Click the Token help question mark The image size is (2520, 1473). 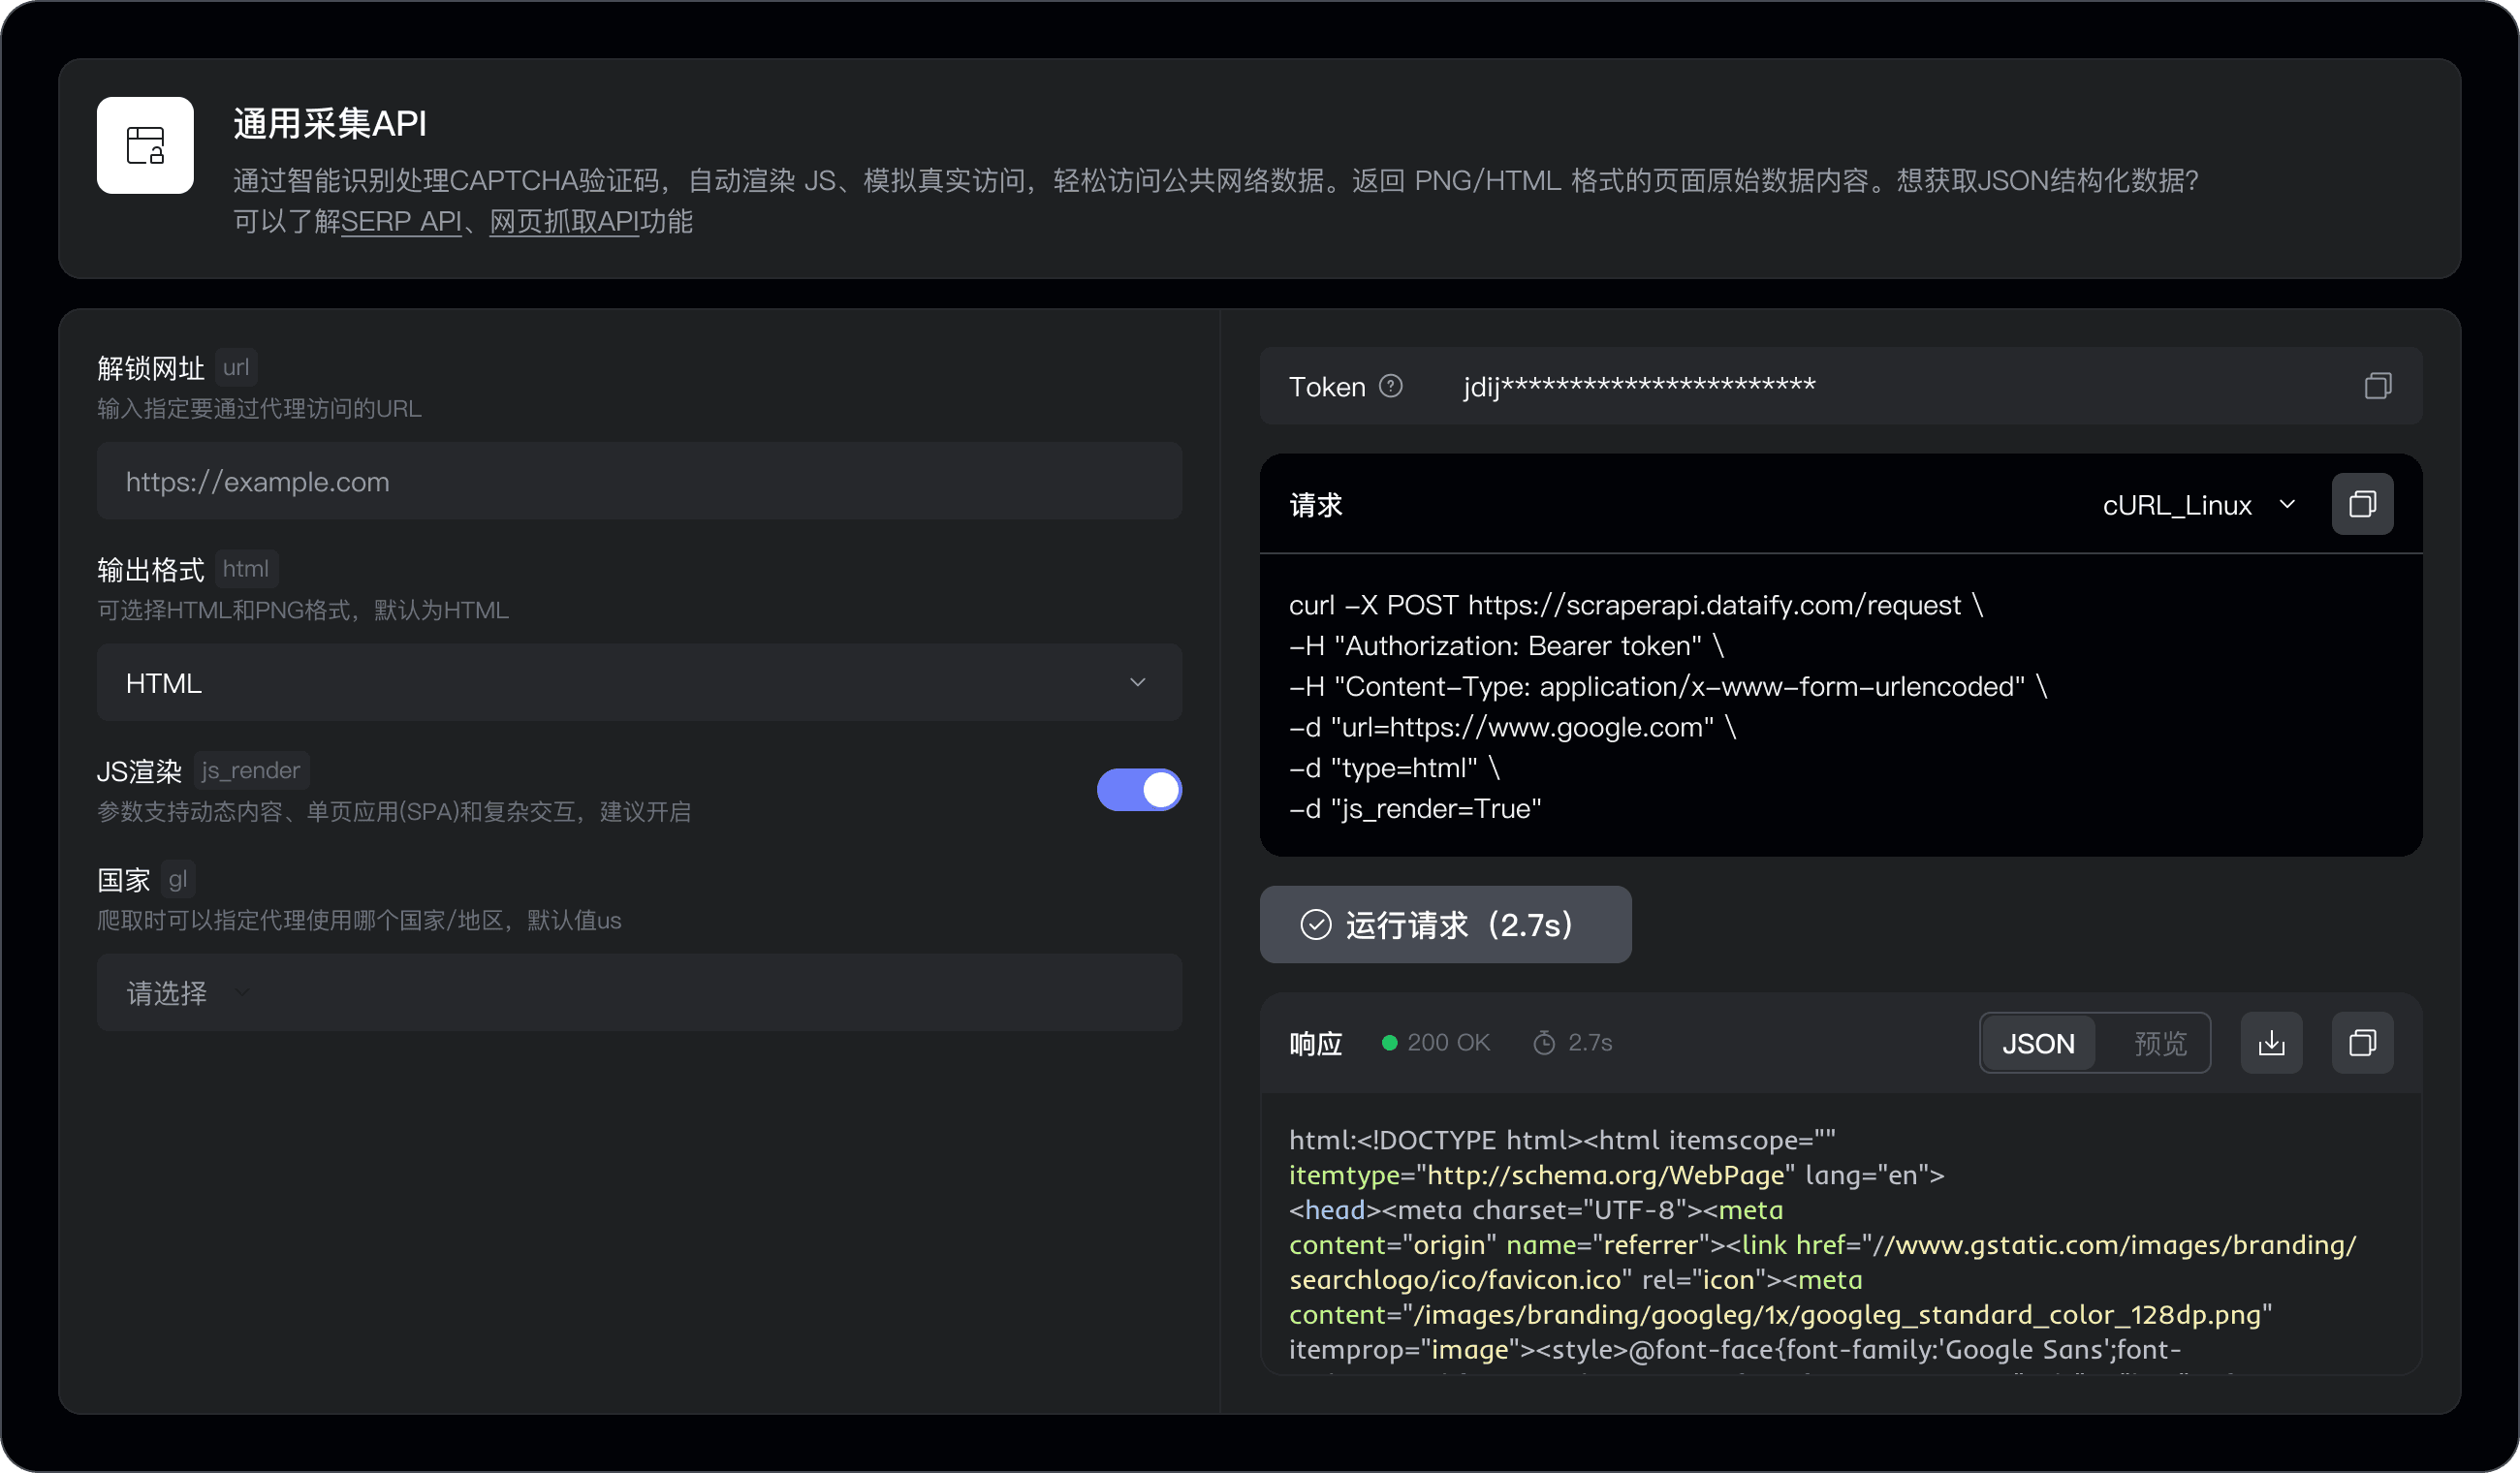tap(1392, 386)
